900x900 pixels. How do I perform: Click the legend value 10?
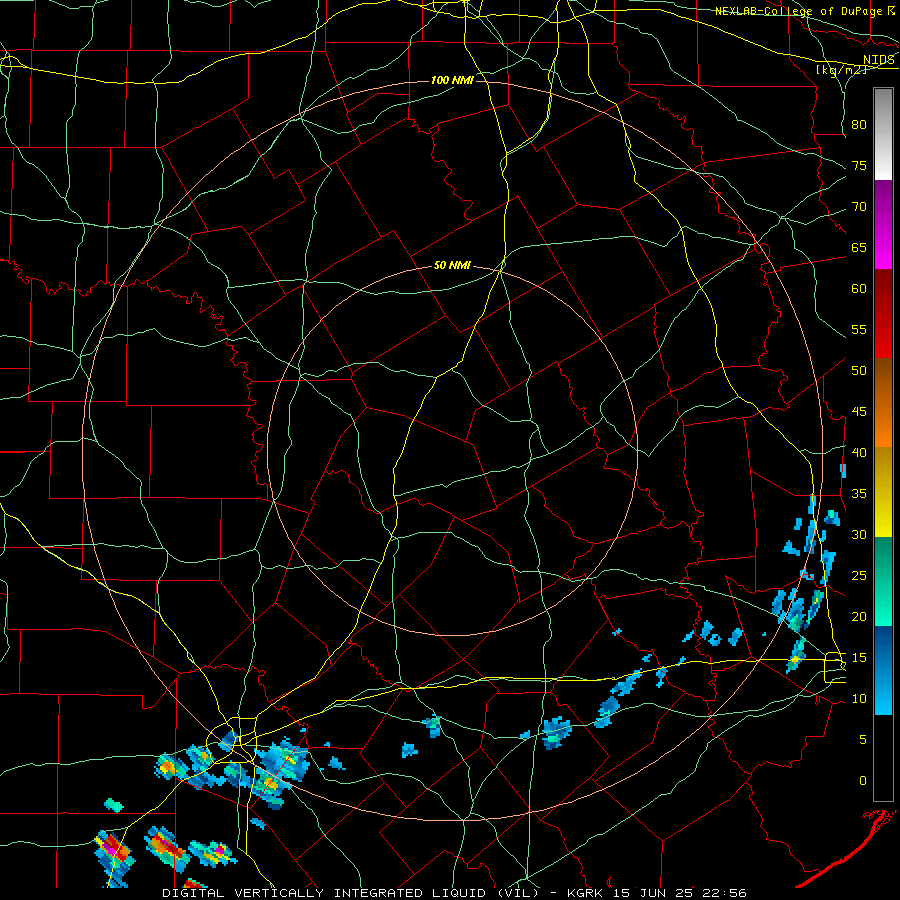[859, 699]
